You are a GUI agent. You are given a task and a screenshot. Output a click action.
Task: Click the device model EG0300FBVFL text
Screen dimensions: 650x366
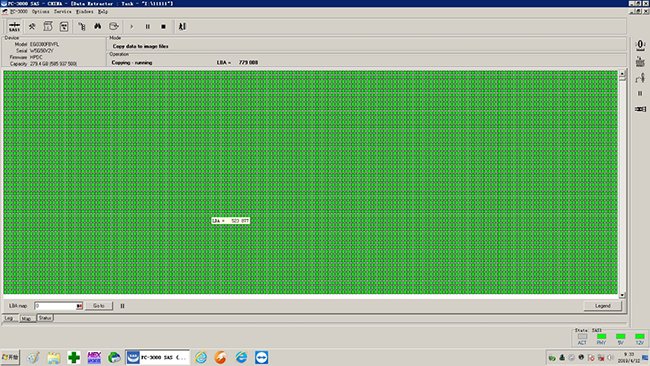[x=44, y=44]
